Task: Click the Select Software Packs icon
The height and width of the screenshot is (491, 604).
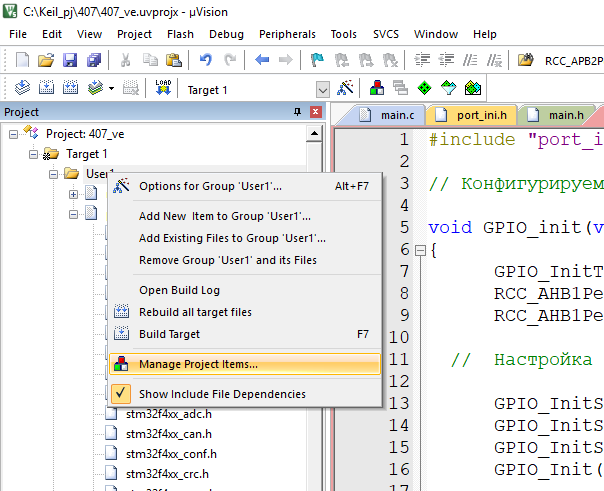Action: coord(448,88)
